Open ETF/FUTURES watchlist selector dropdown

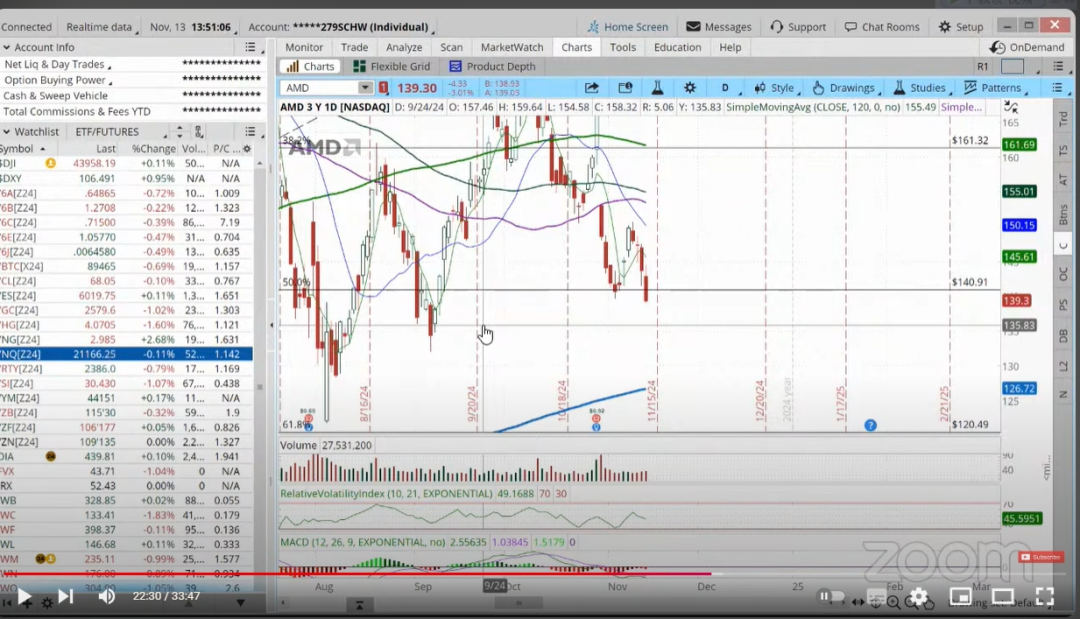click(x=121, y=132)
